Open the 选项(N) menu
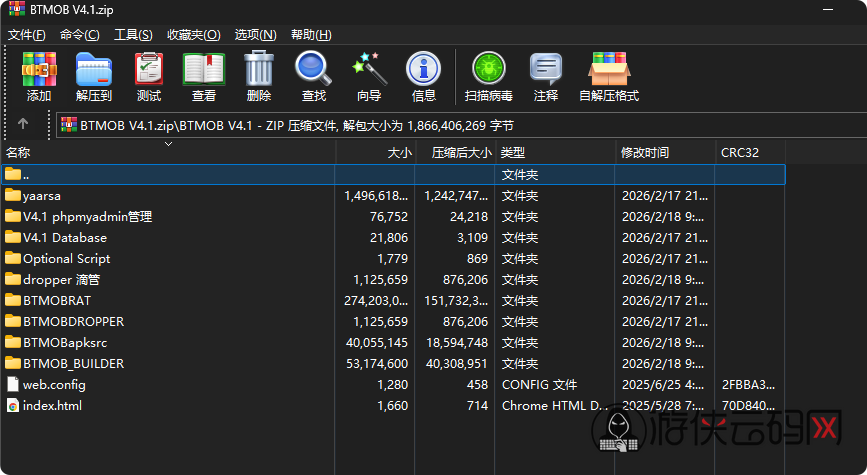Viewport: 867px width, 475px height. point(255,34)
